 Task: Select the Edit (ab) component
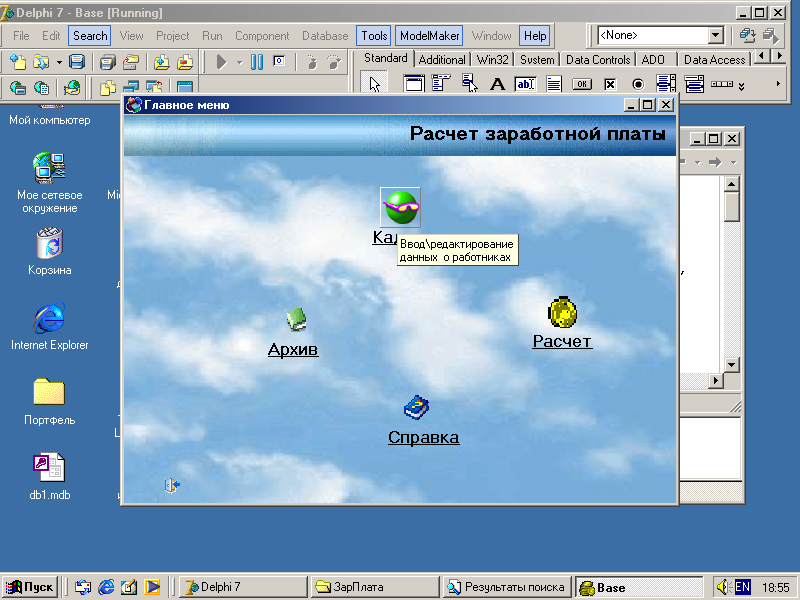tap(526, 84)
